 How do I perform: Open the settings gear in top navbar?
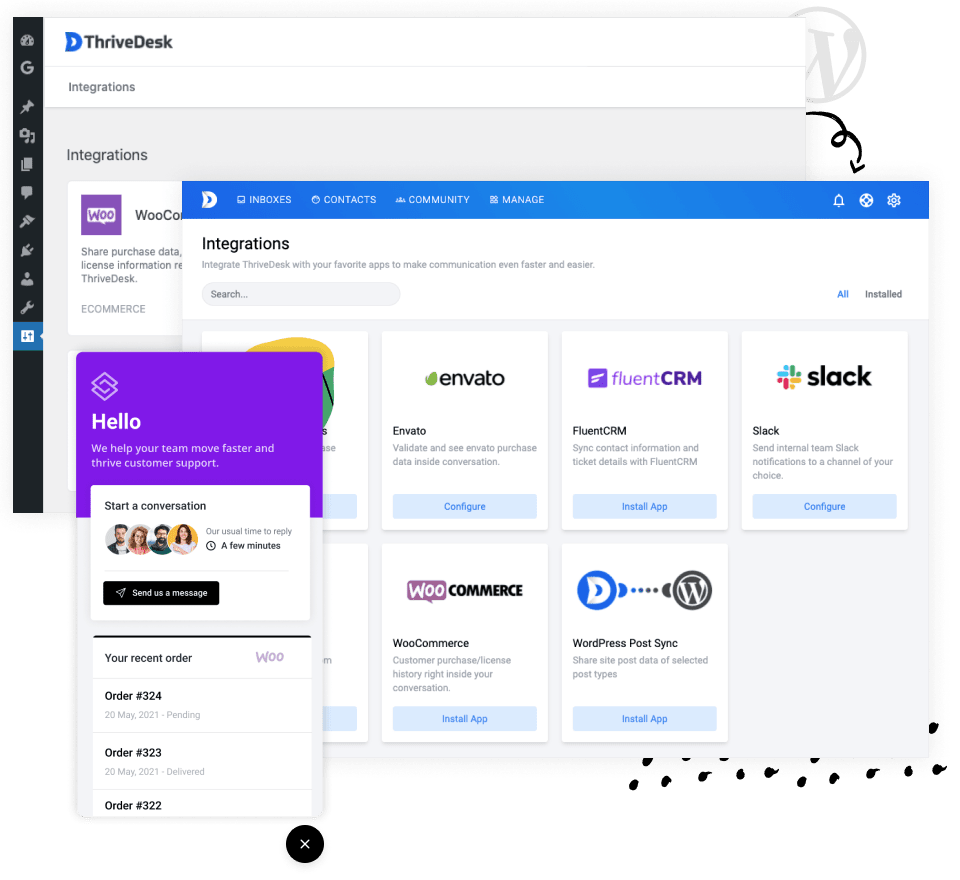pos(894,200)
